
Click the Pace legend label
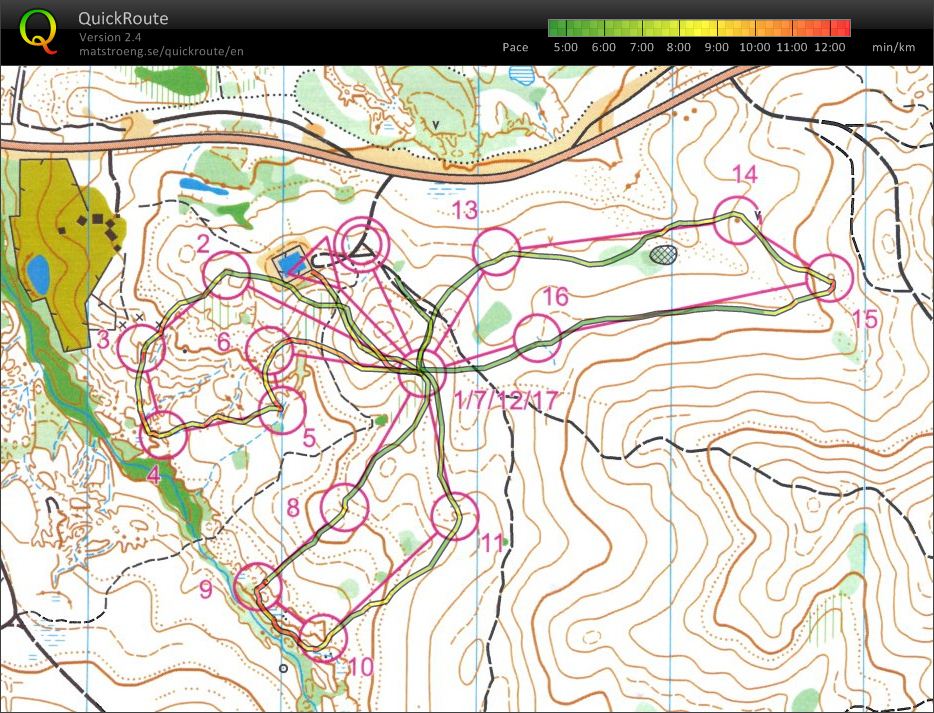pyautogui.click(x=515, y=46)
